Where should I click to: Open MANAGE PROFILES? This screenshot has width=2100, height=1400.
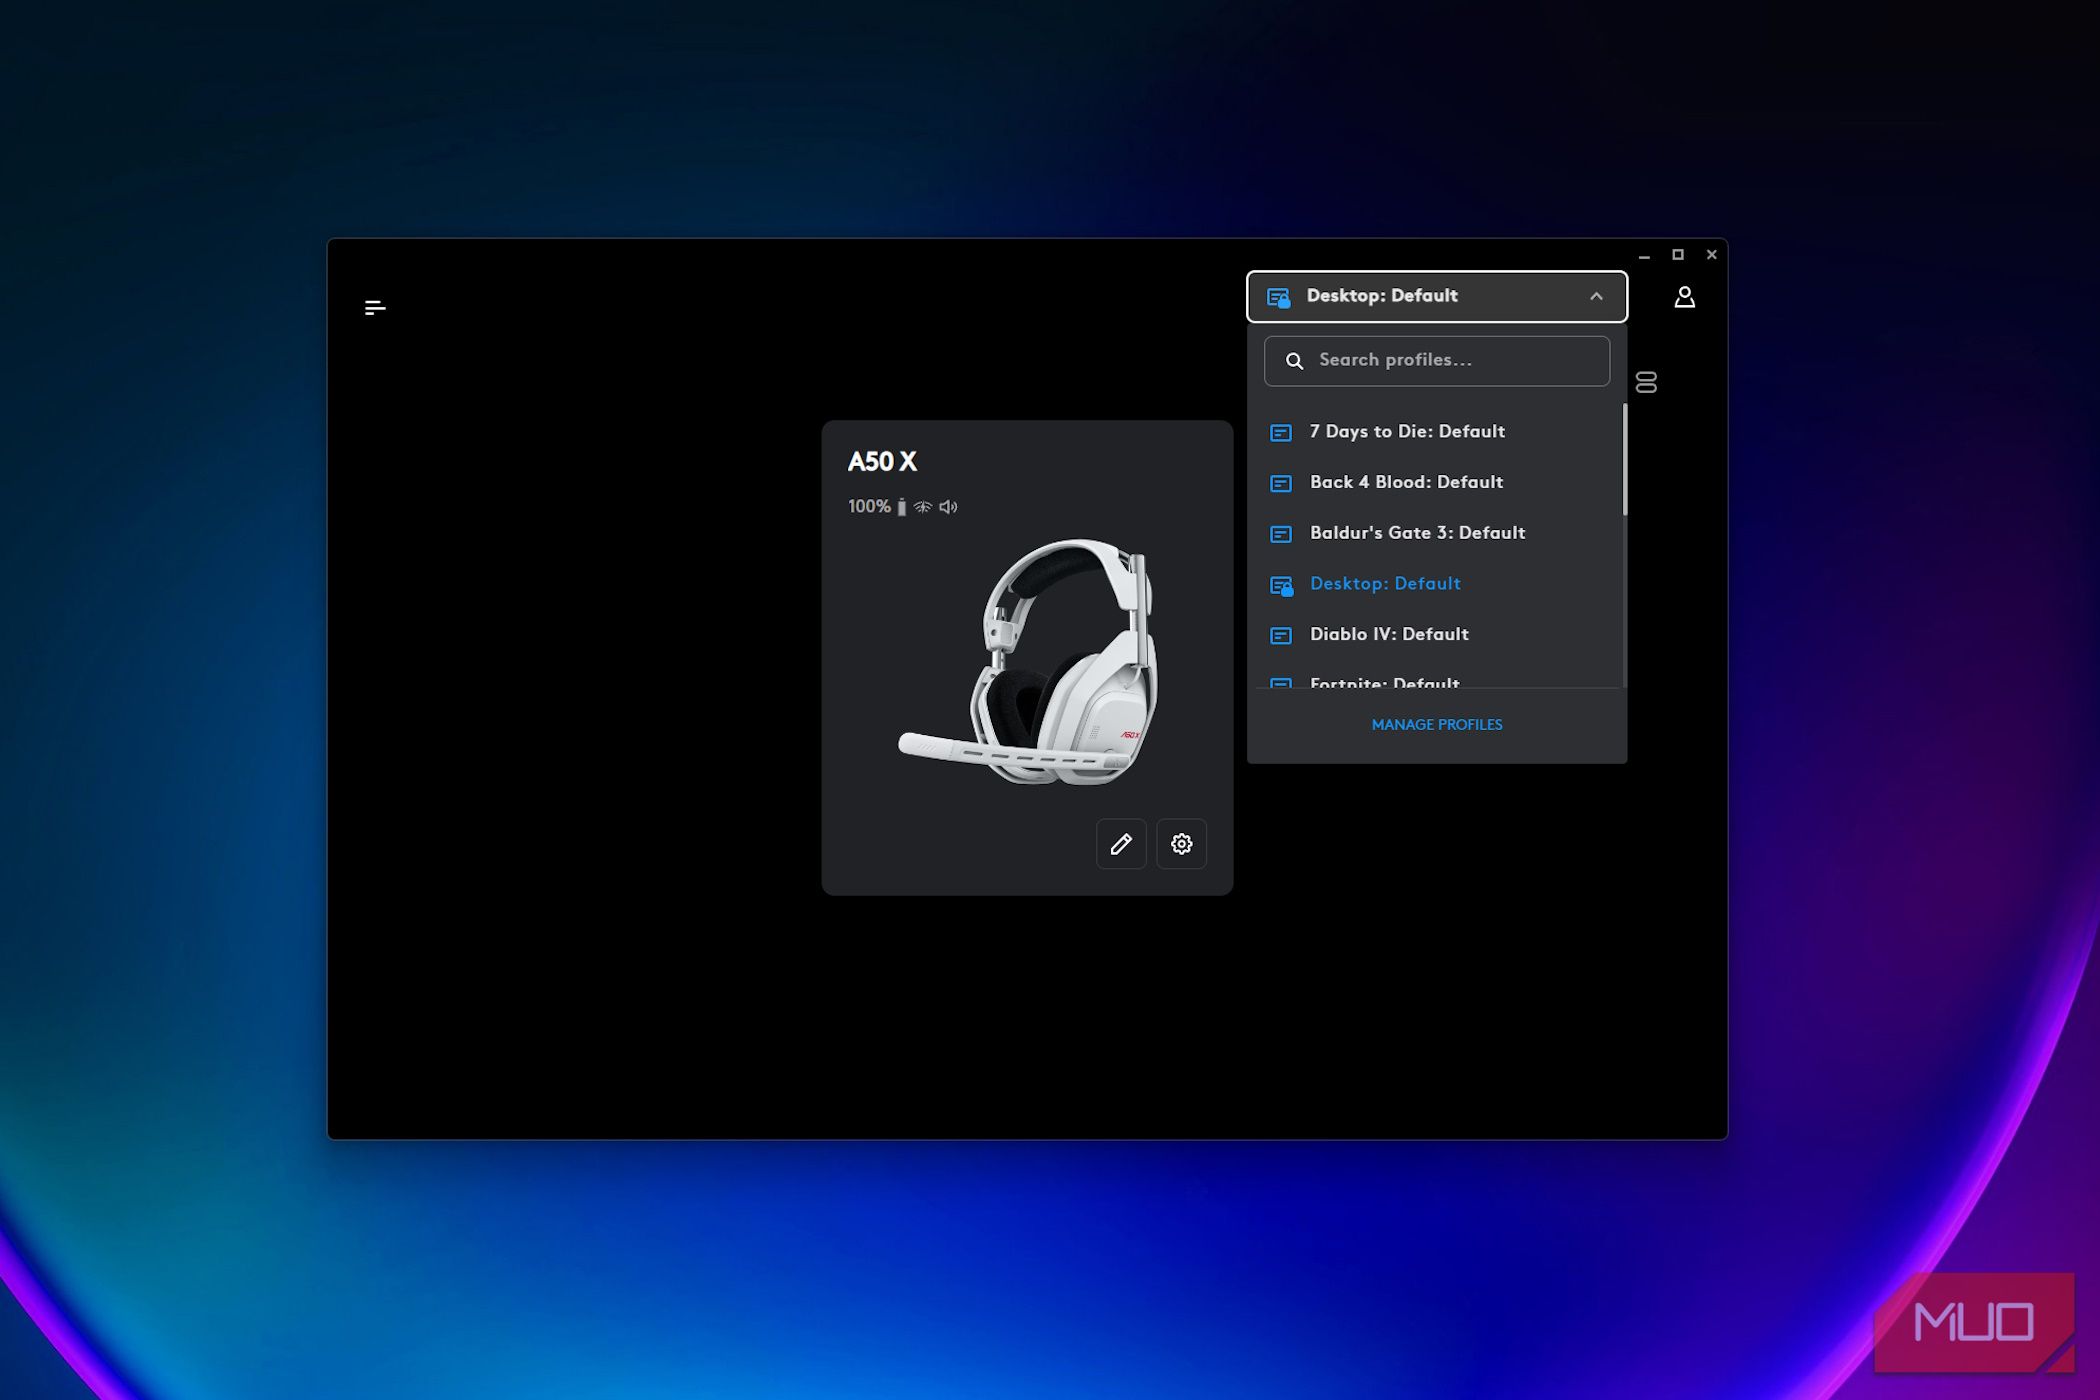pyautogui.click(x=1437, y=724)
